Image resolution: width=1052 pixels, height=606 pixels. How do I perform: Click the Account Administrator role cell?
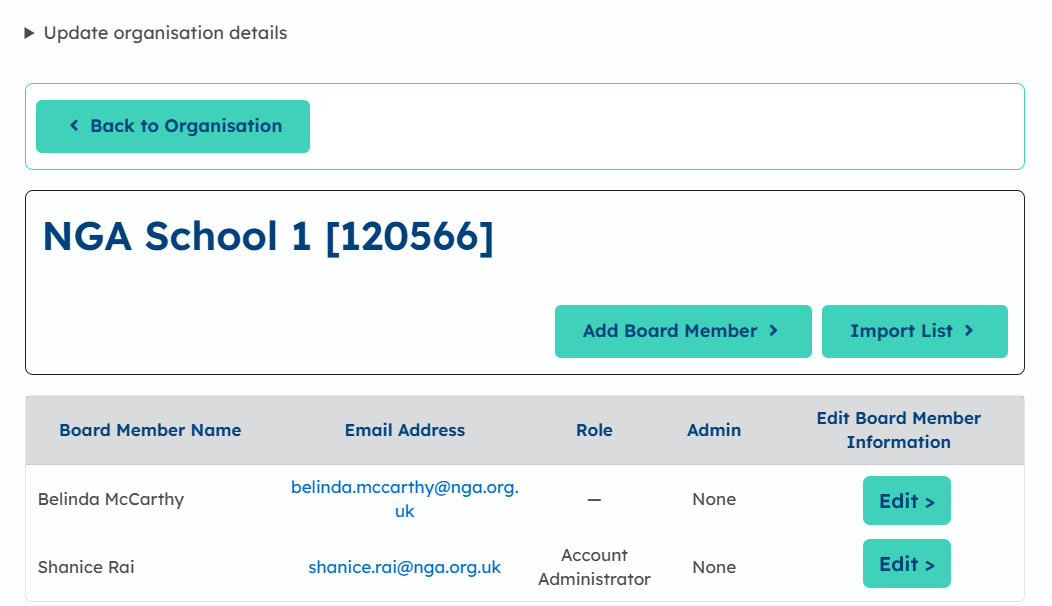point(594,567)
